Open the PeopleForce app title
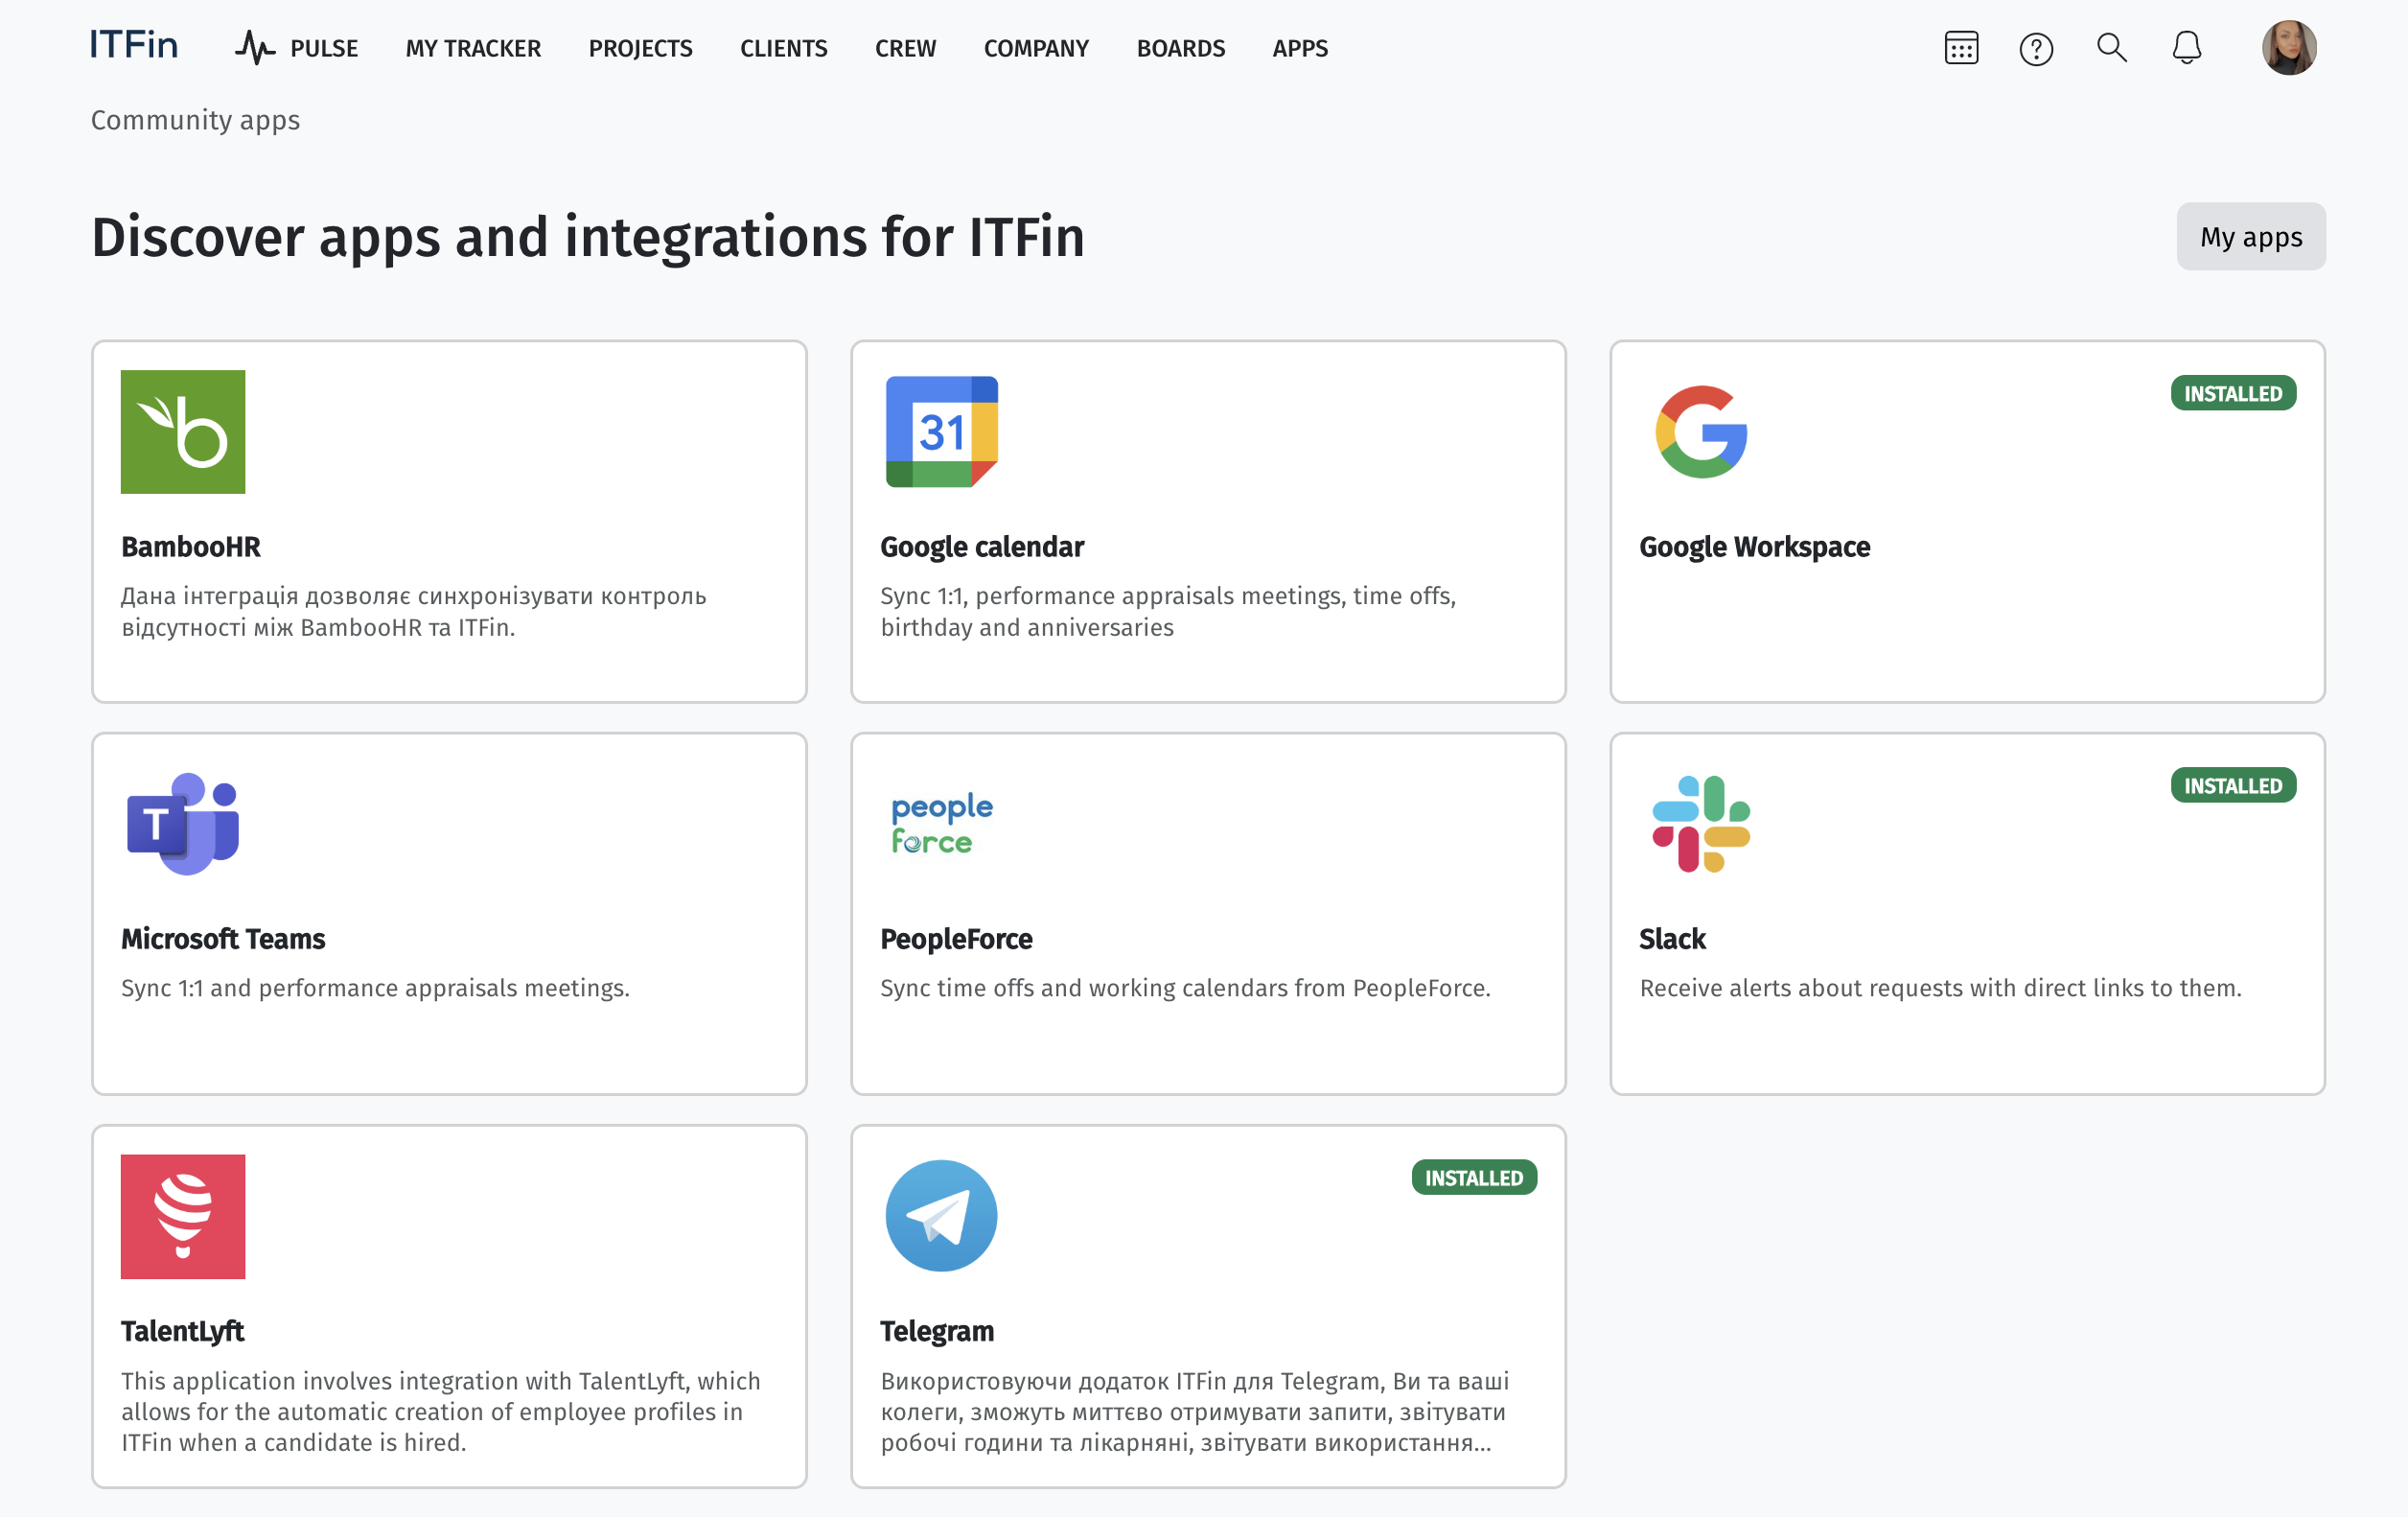This screenshot has height=1517, width=2408. pos(956,939)
